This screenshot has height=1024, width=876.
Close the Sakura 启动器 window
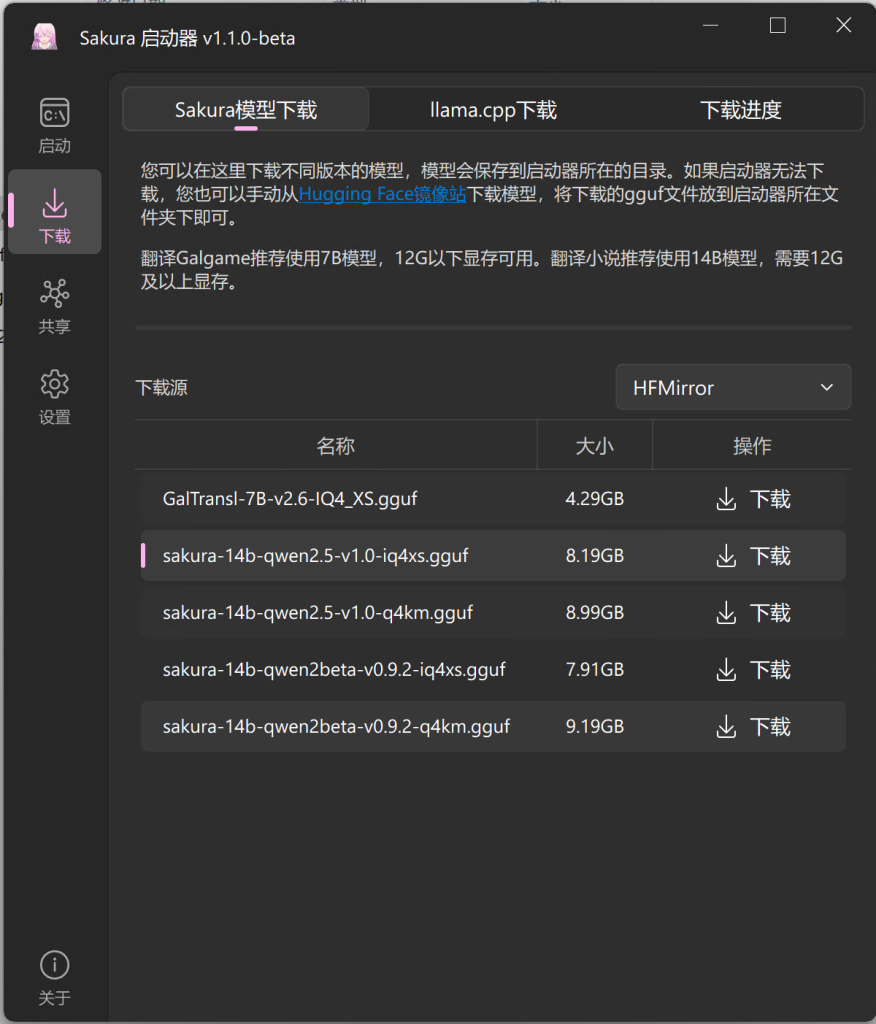point(843,25)
